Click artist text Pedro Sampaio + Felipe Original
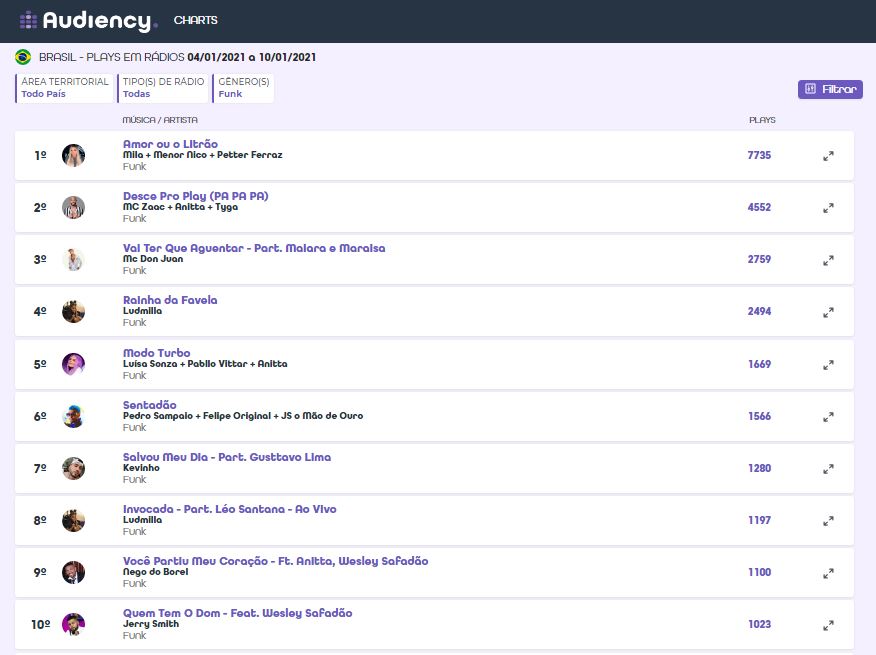Viewport: 876px width, 655px height. point(243,416)
